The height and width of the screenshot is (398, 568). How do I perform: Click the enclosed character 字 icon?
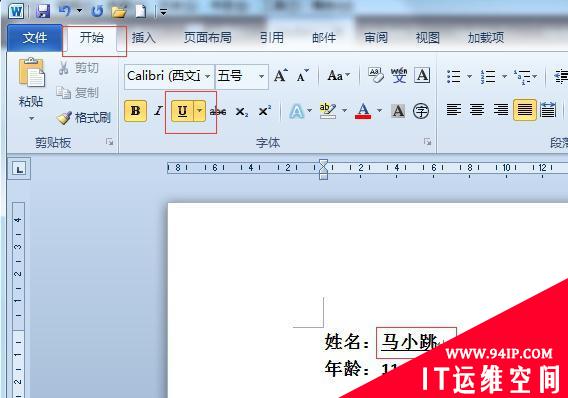click(421, 111)
